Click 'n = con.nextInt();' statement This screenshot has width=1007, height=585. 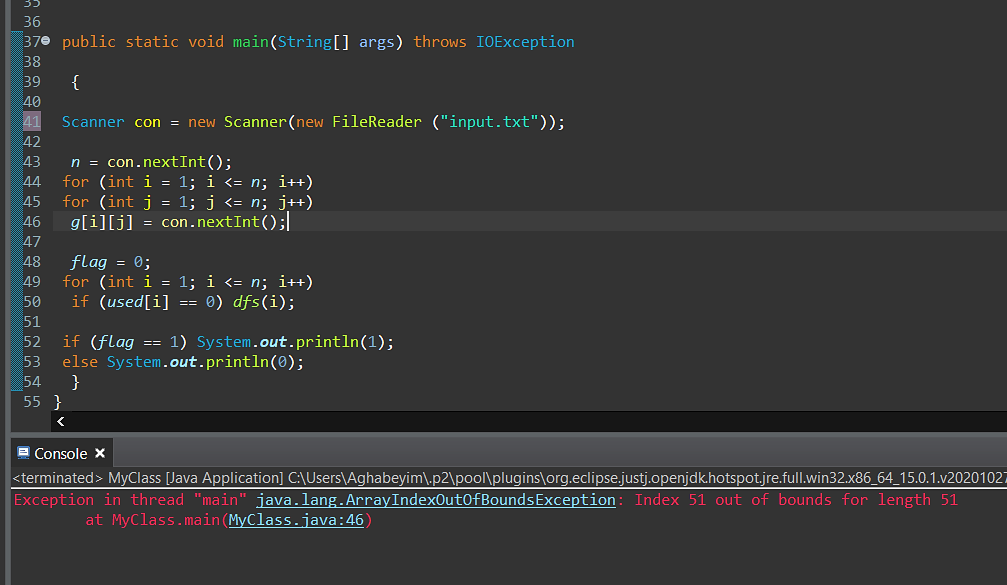(x=151, y=162)
